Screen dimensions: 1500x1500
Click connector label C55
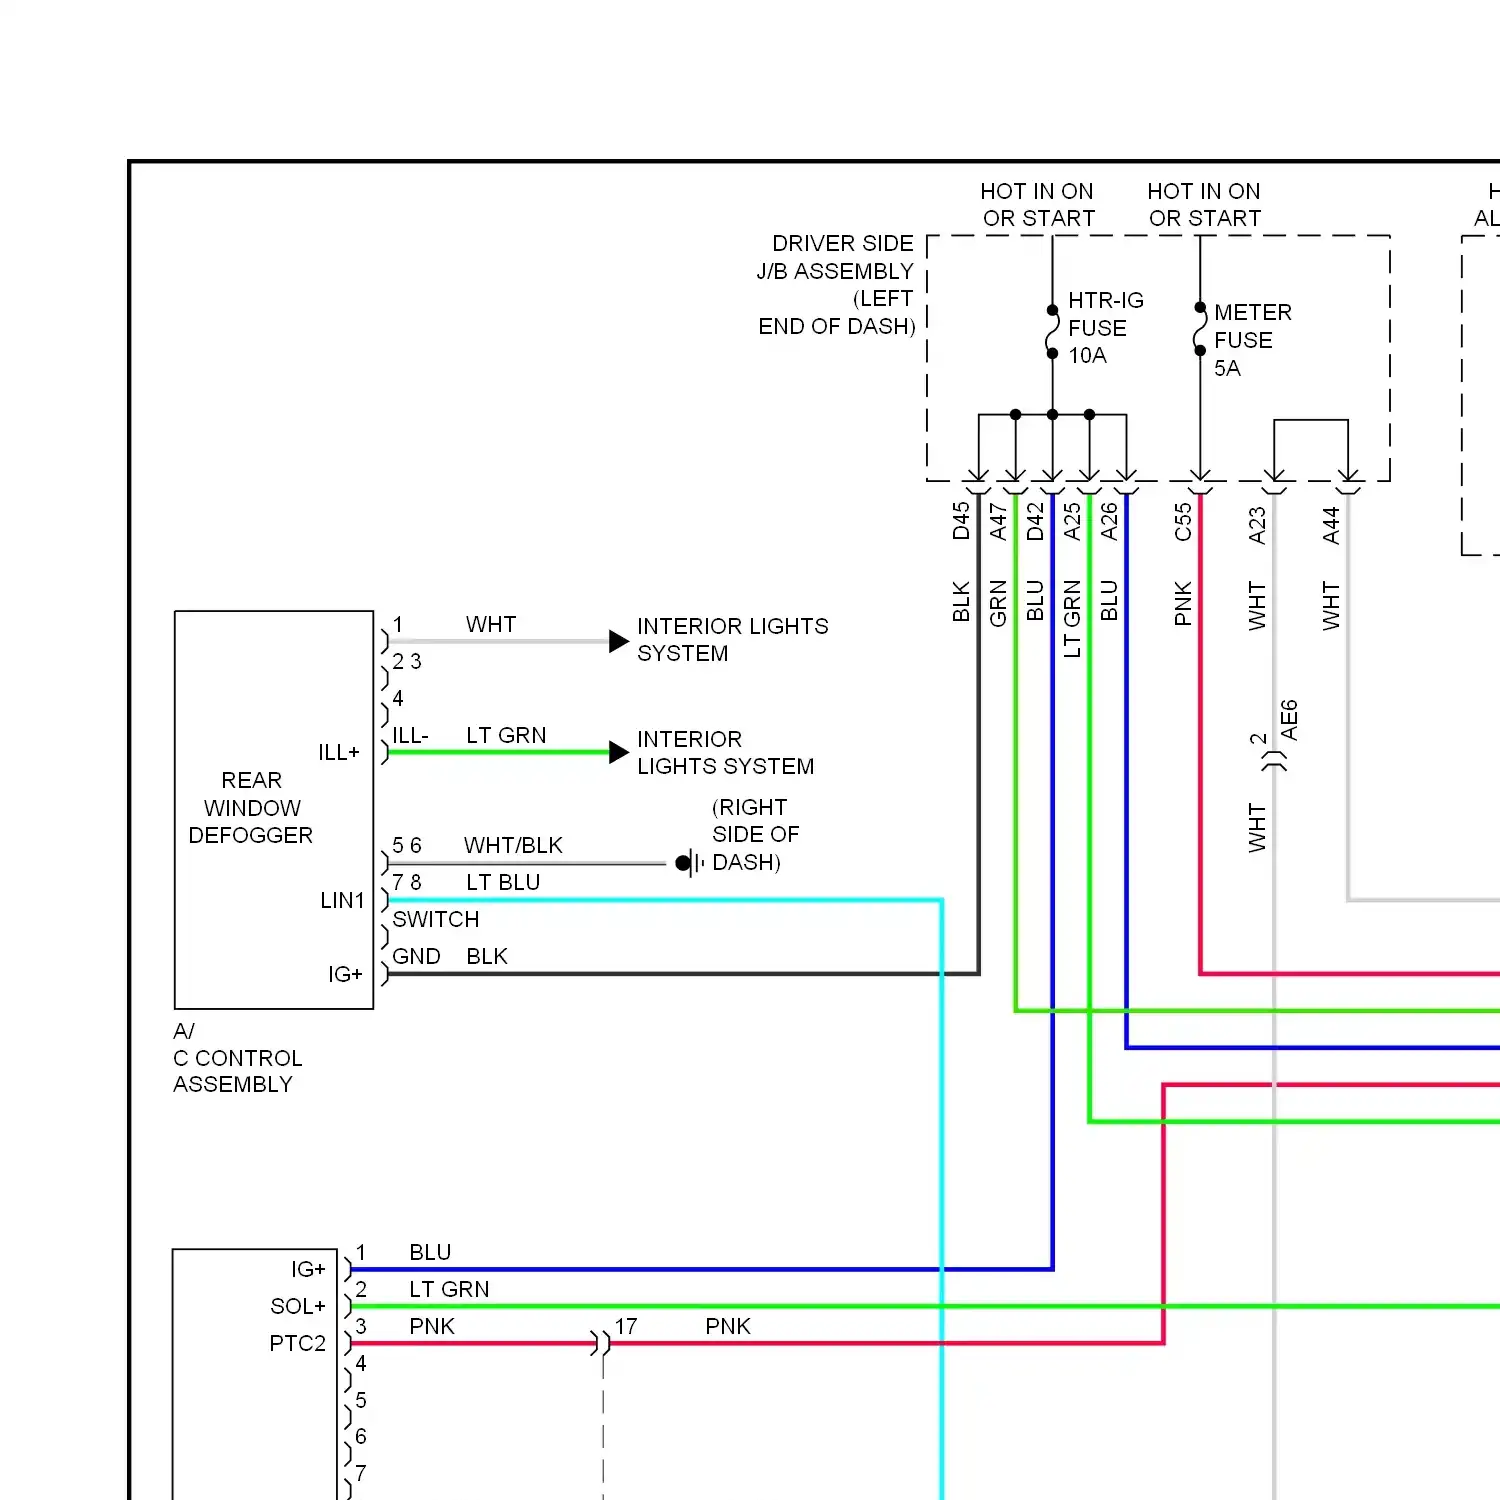tap(1183, 521)
